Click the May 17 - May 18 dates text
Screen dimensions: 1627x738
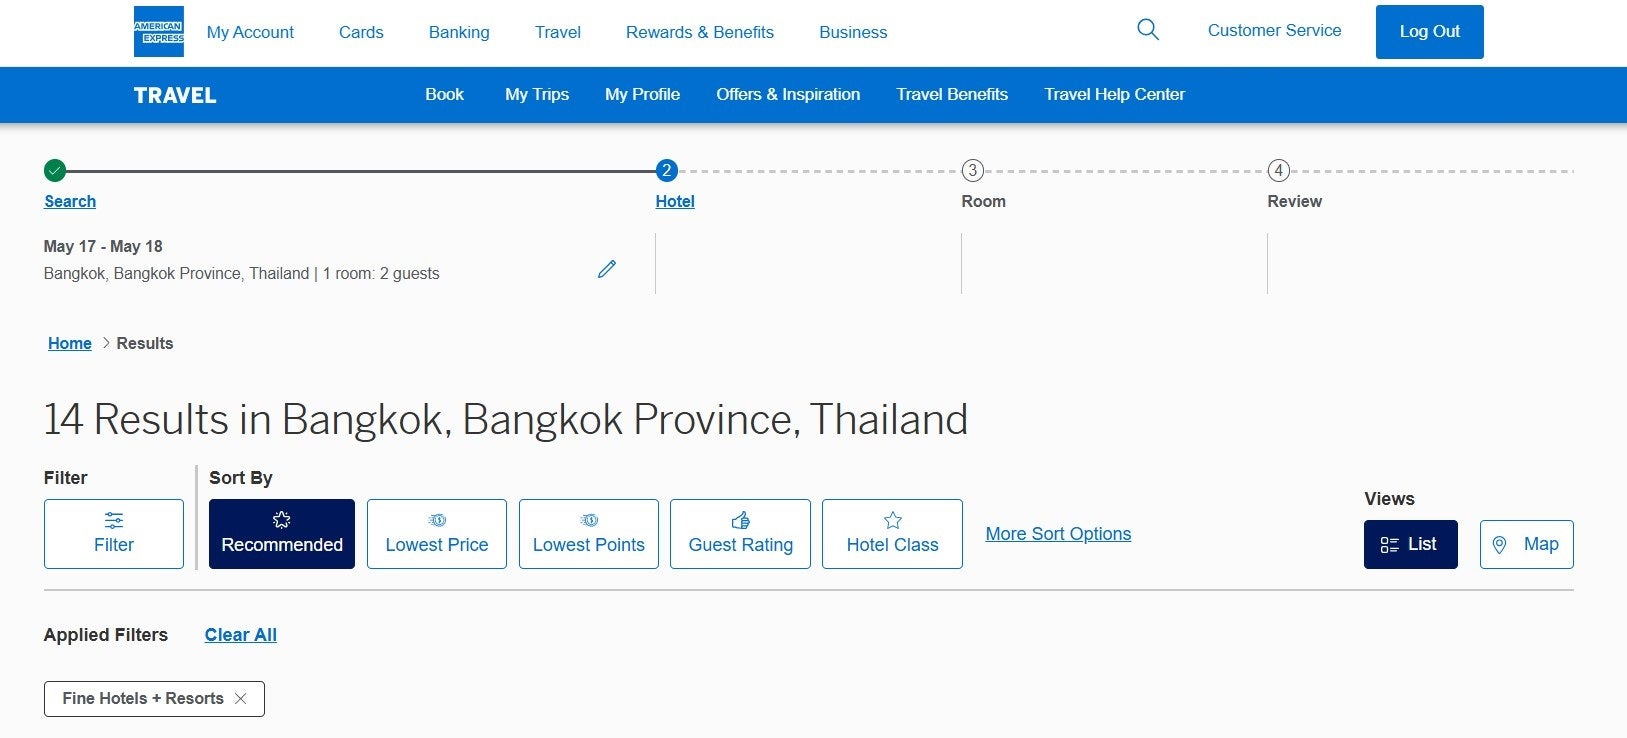[x=103, y=246]
